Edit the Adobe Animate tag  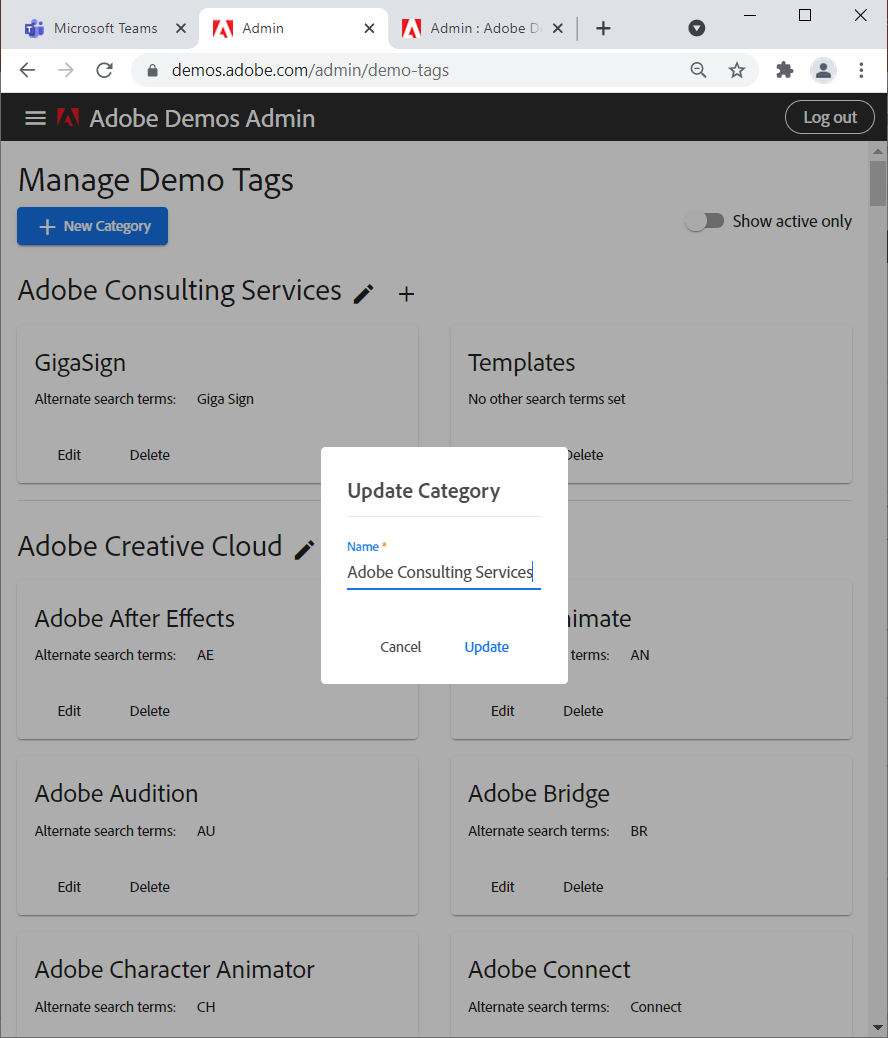click(503, 711)
